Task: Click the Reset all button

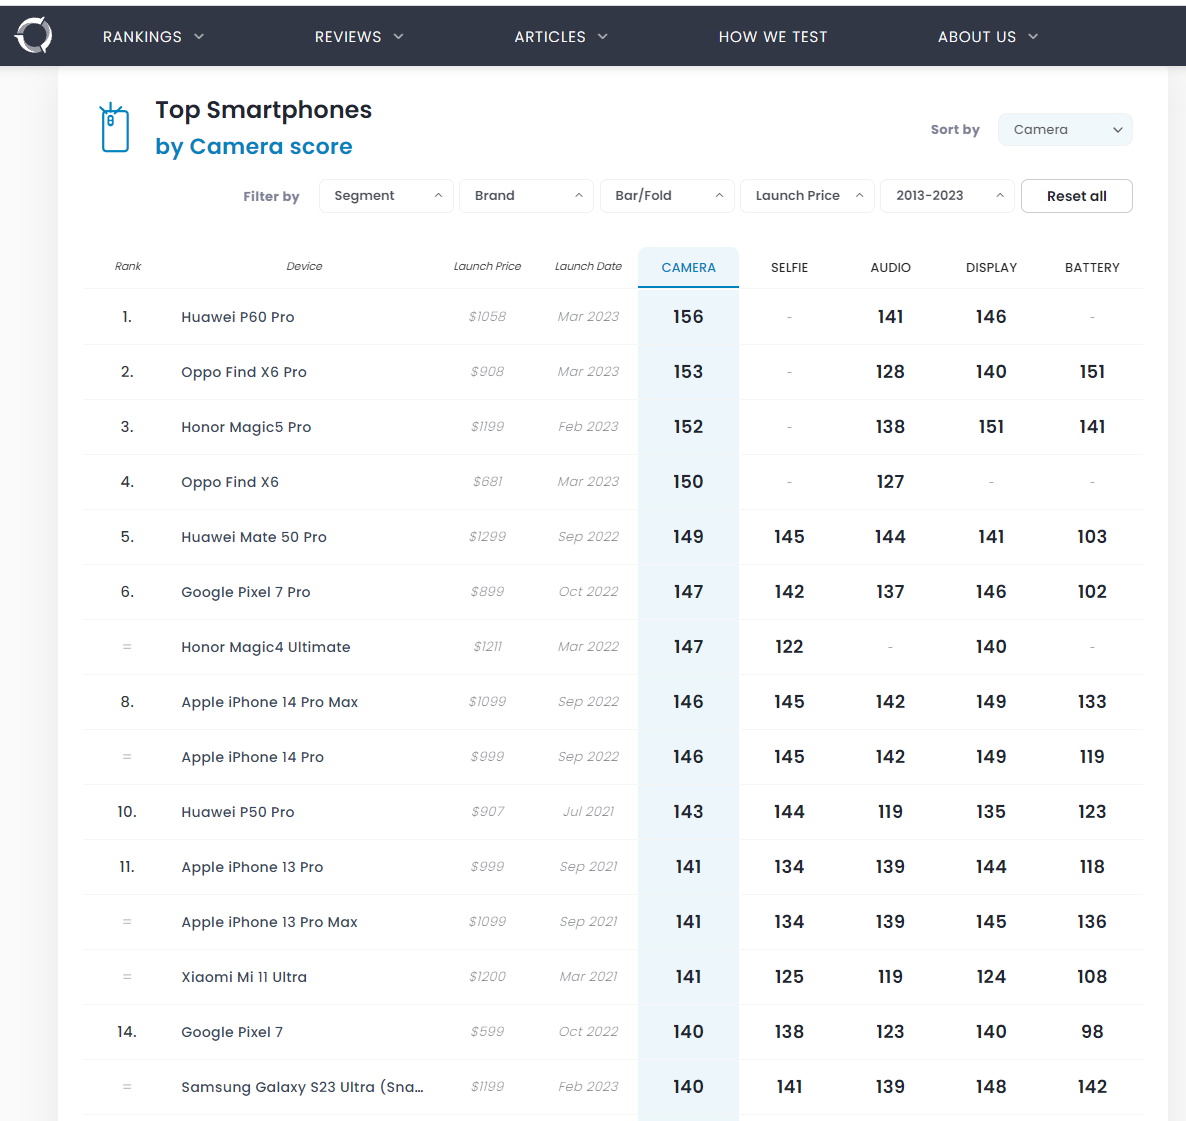Action: (x=1076, y=196)
